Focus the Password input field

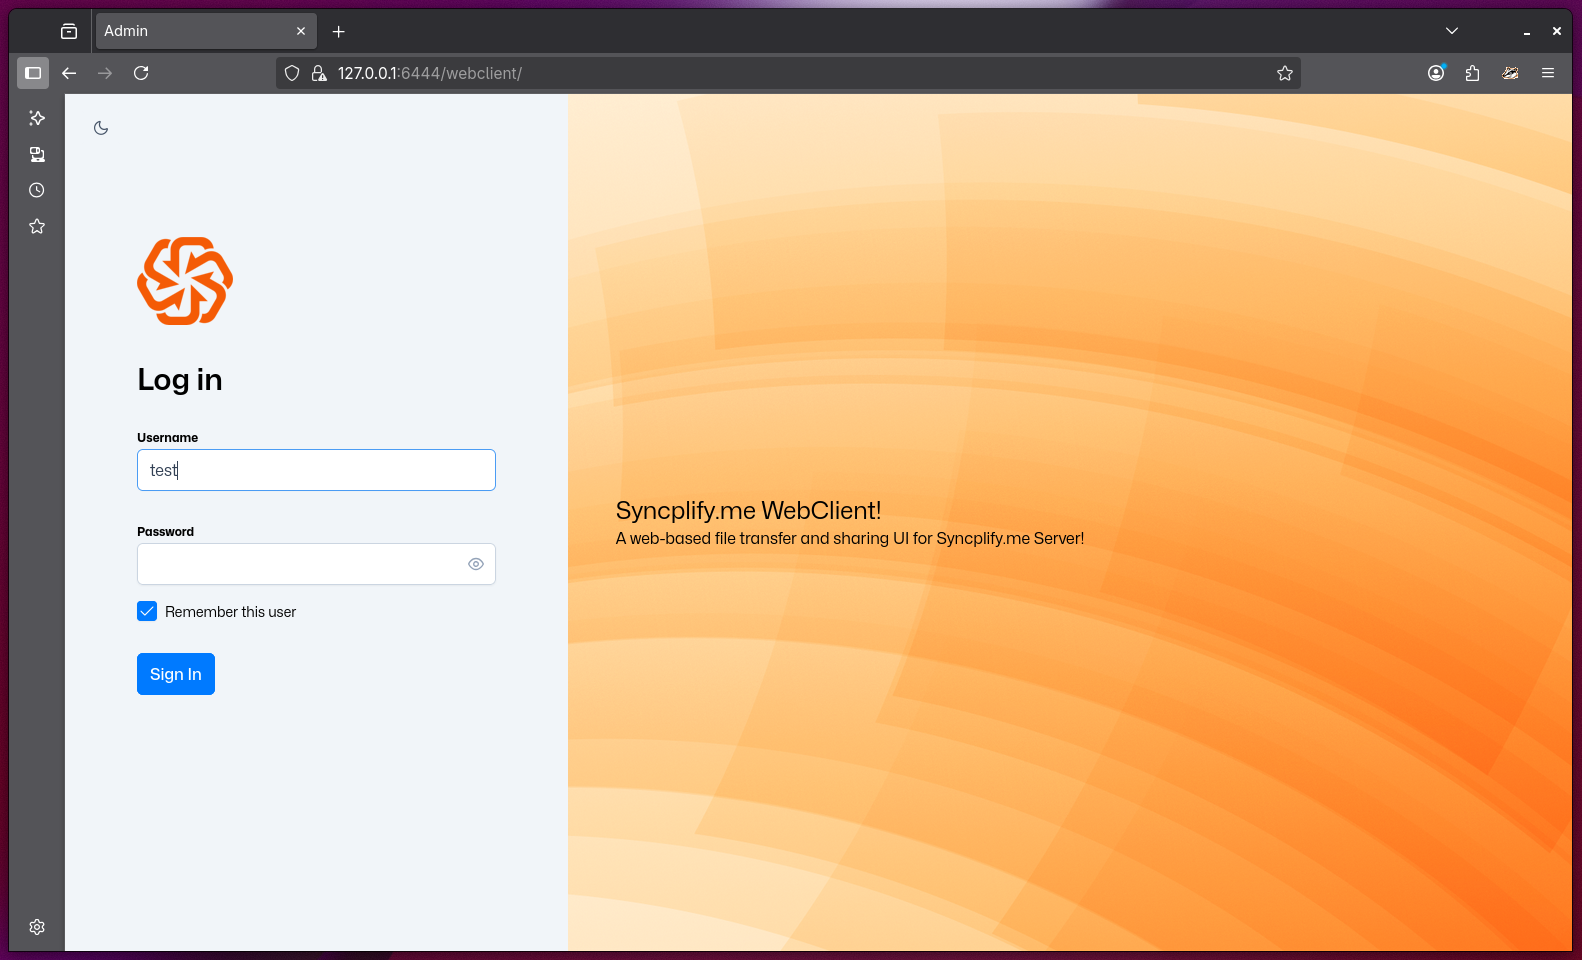316,564
